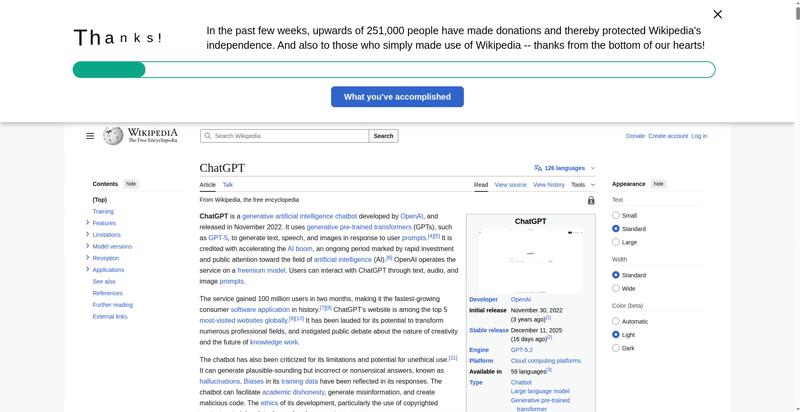Choose the Wide width option
The height and width of the screenshot is (412, 800).
tap(616, 288)
